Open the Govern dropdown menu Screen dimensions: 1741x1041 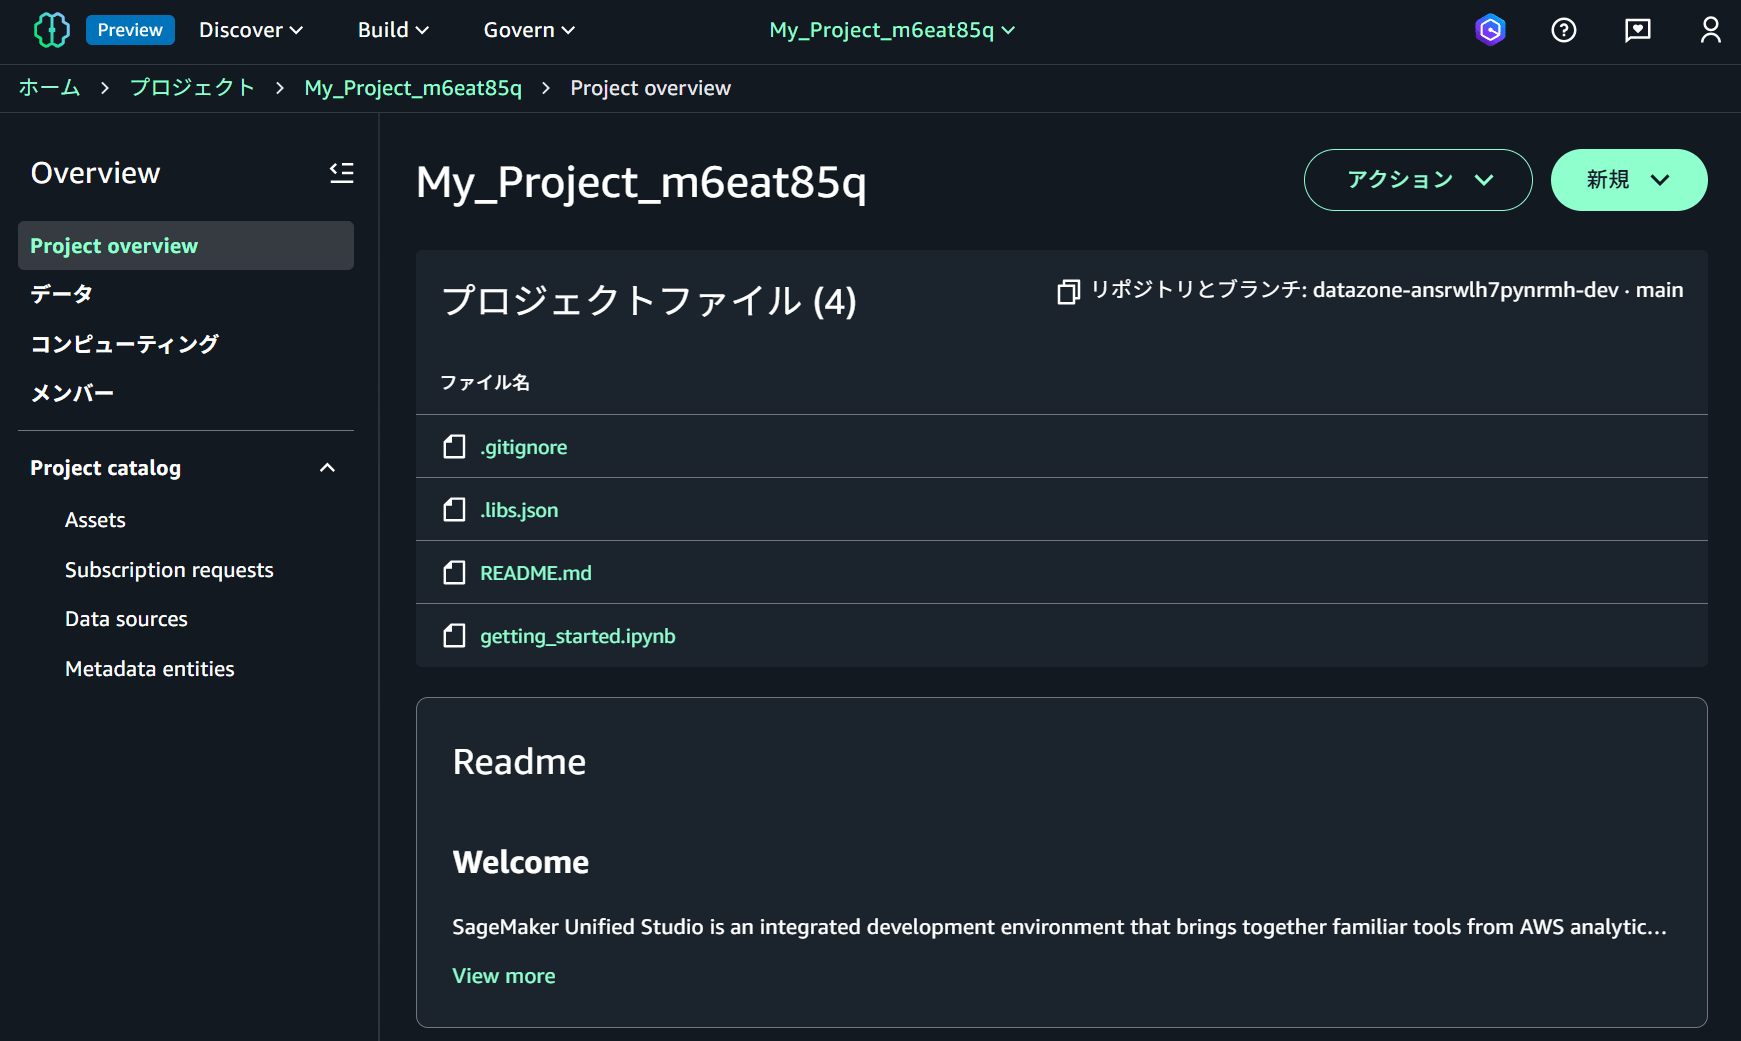[529, 30]
